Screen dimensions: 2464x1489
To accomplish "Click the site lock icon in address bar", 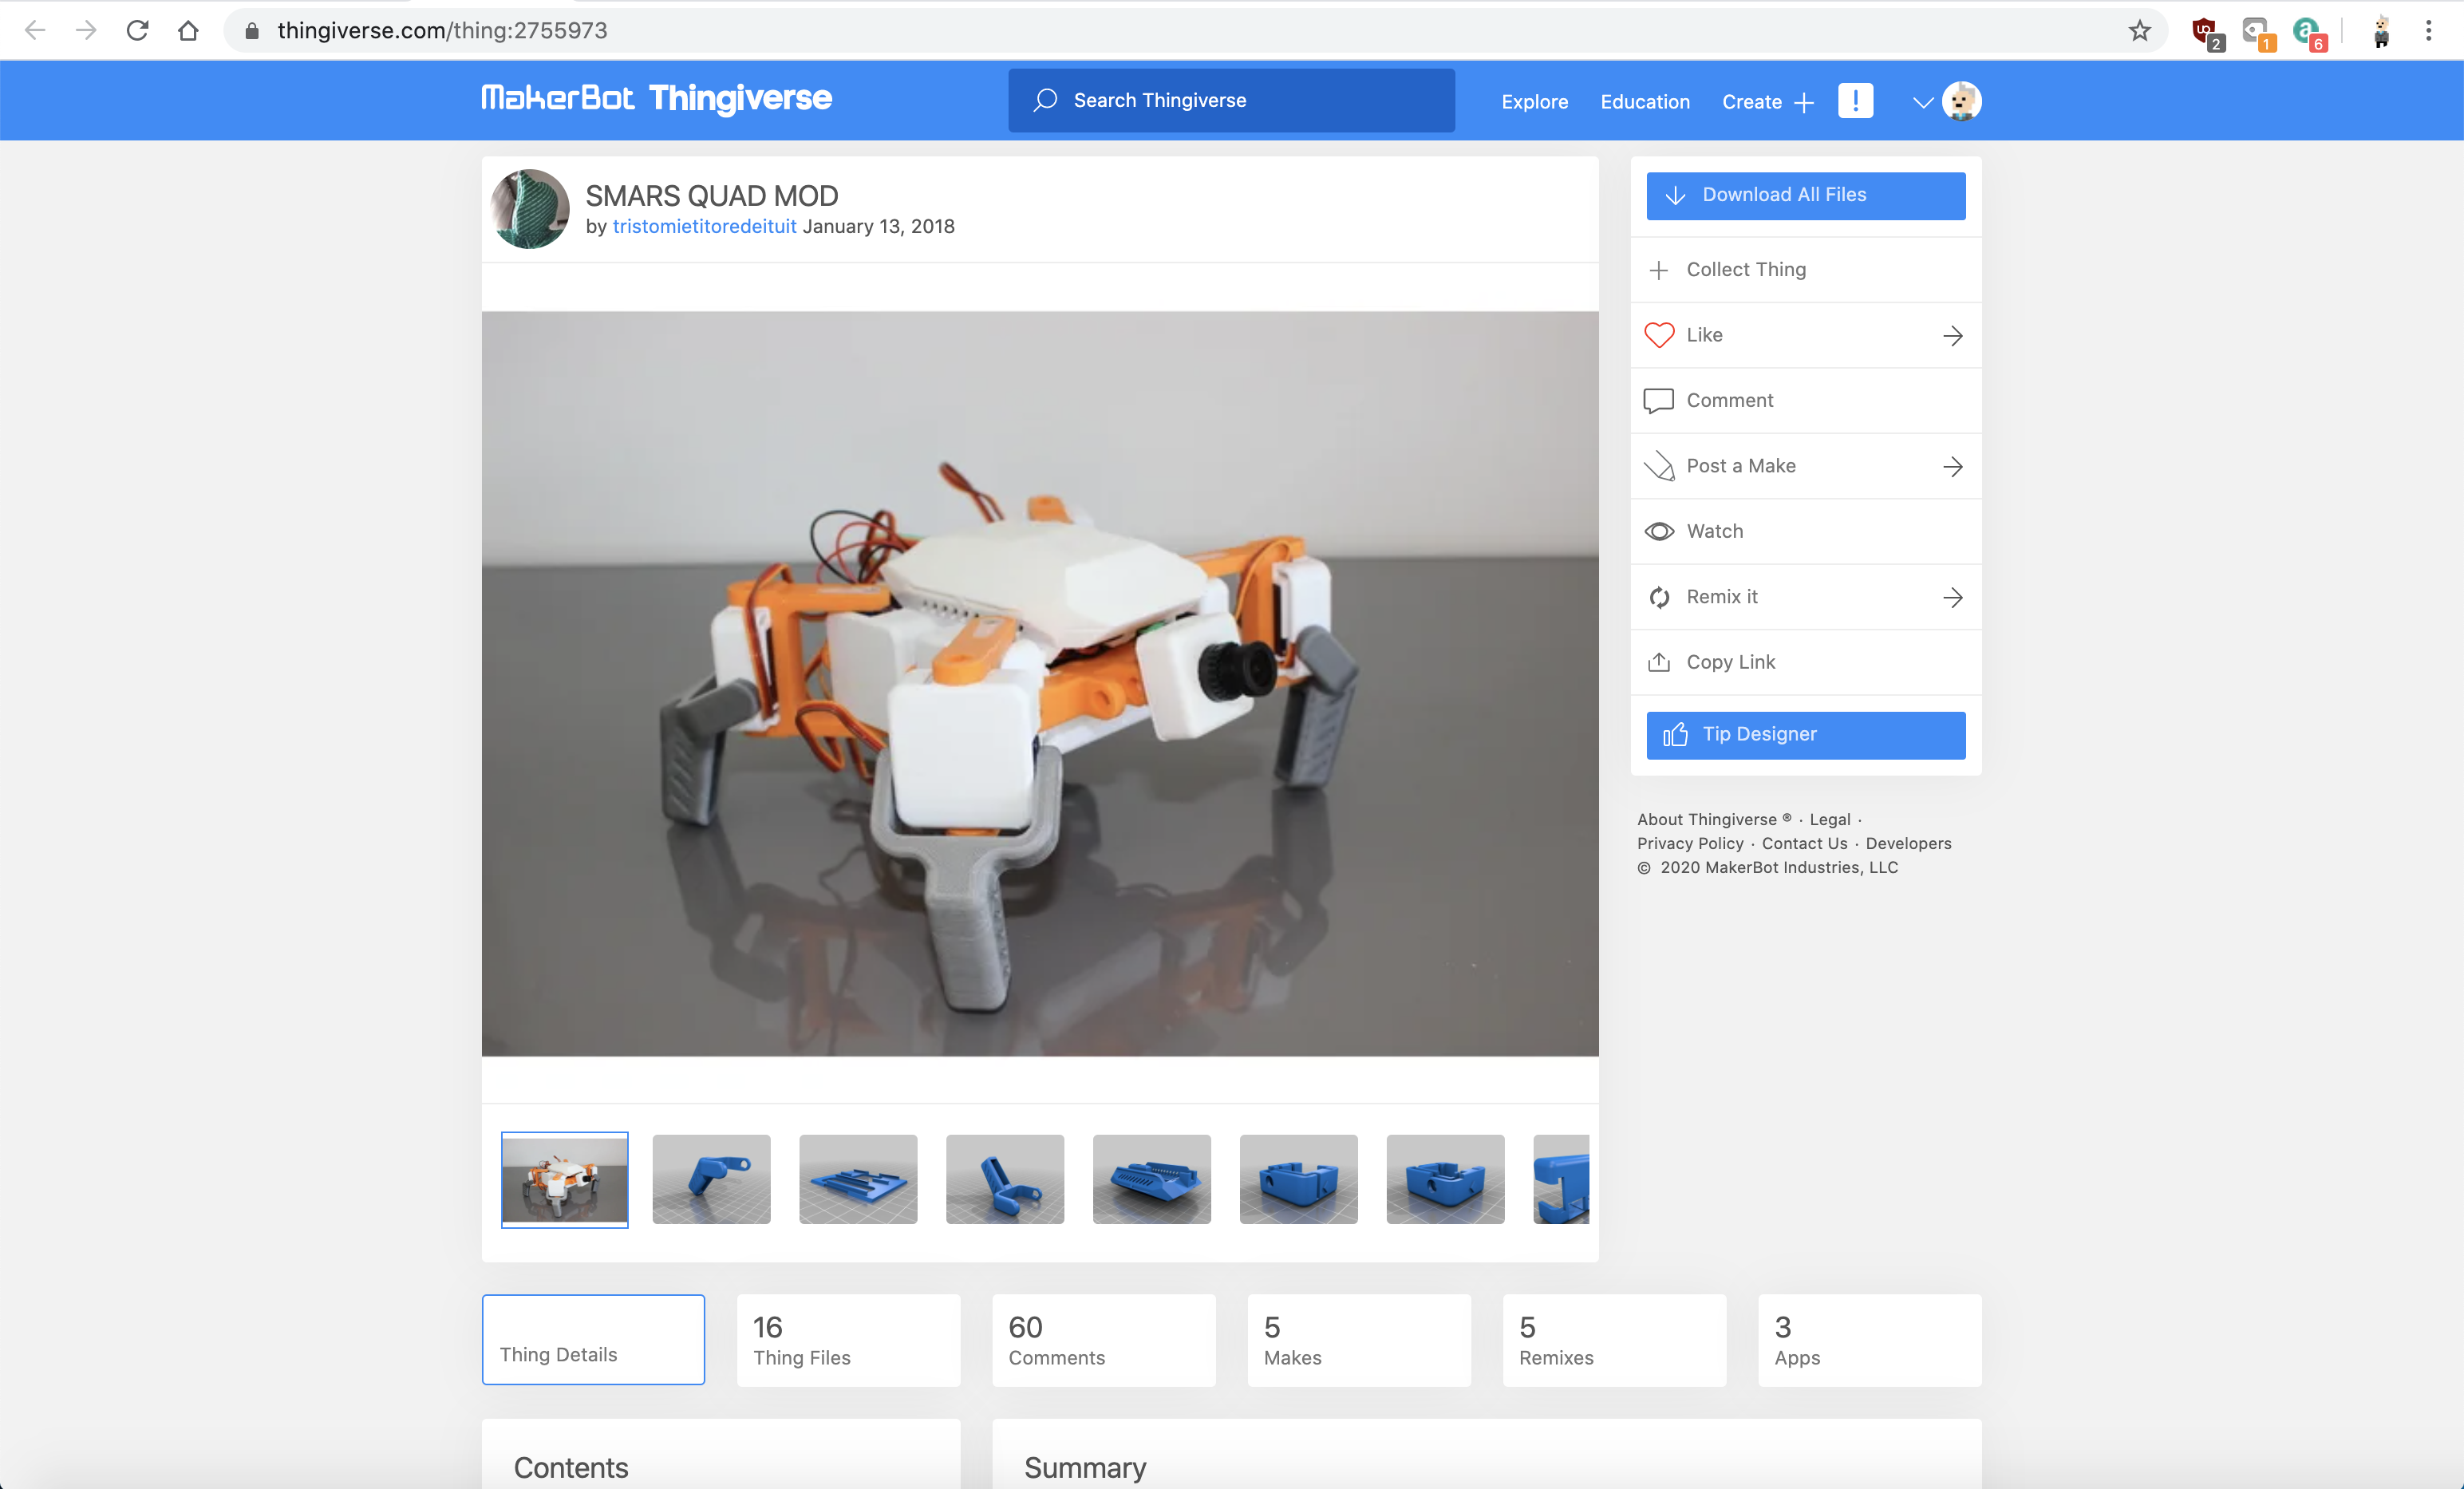I will (x=252, y=31).
